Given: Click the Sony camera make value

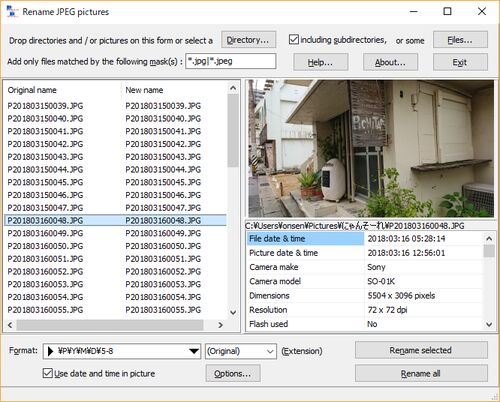Looking at the screenshot, I should click(376, 267).
